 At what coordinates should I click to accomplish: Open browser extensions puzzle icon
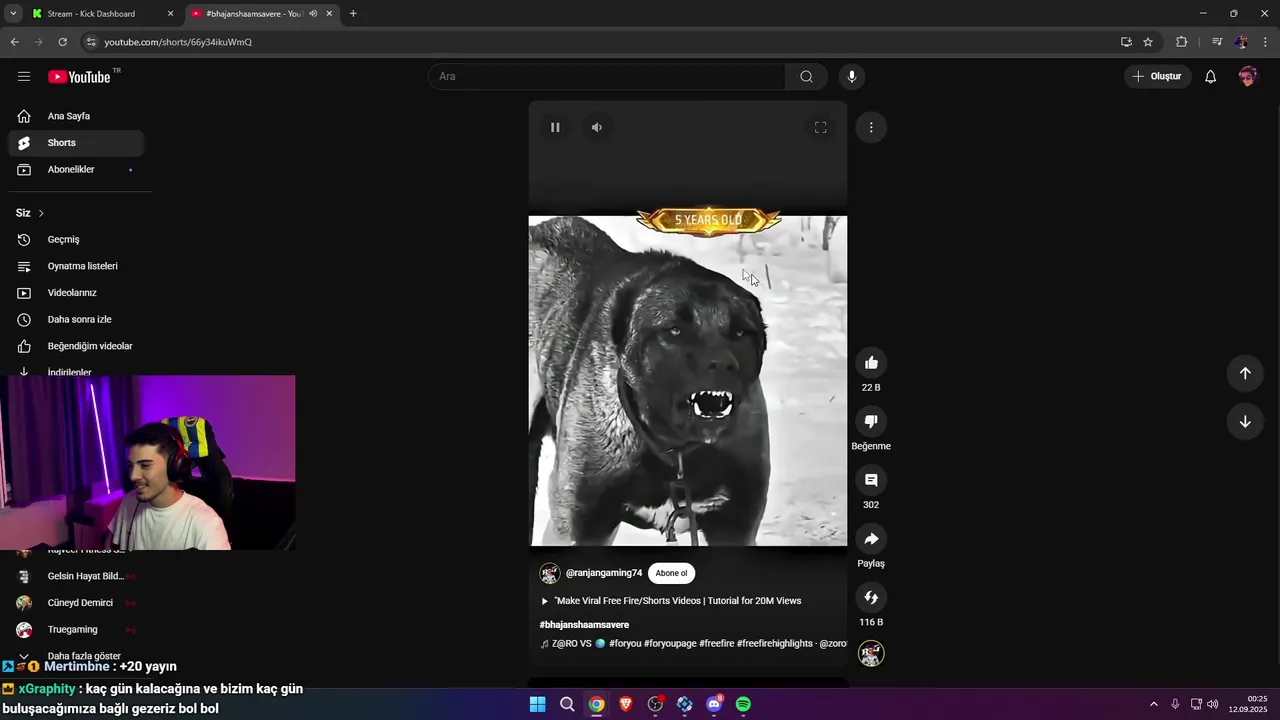click(1182, 42)
